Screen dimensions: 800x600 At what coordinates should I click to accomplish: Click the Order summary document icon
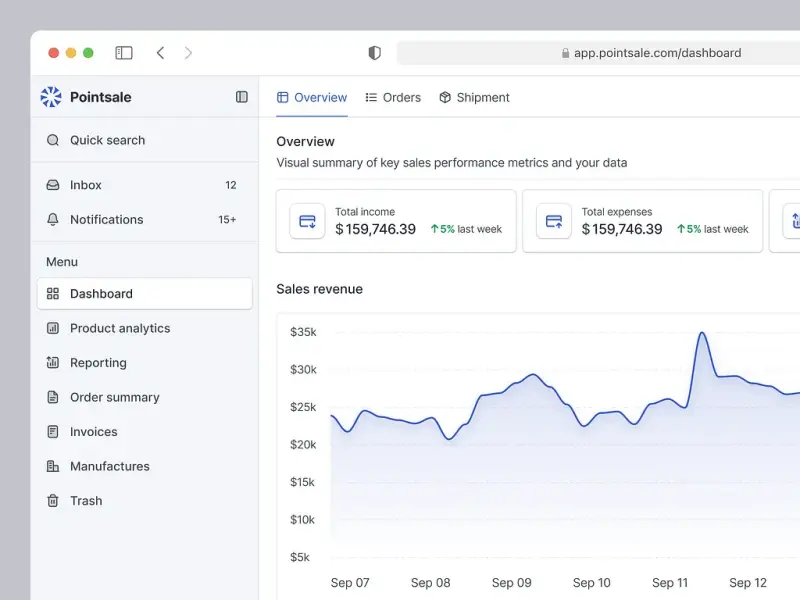[53, 397]
